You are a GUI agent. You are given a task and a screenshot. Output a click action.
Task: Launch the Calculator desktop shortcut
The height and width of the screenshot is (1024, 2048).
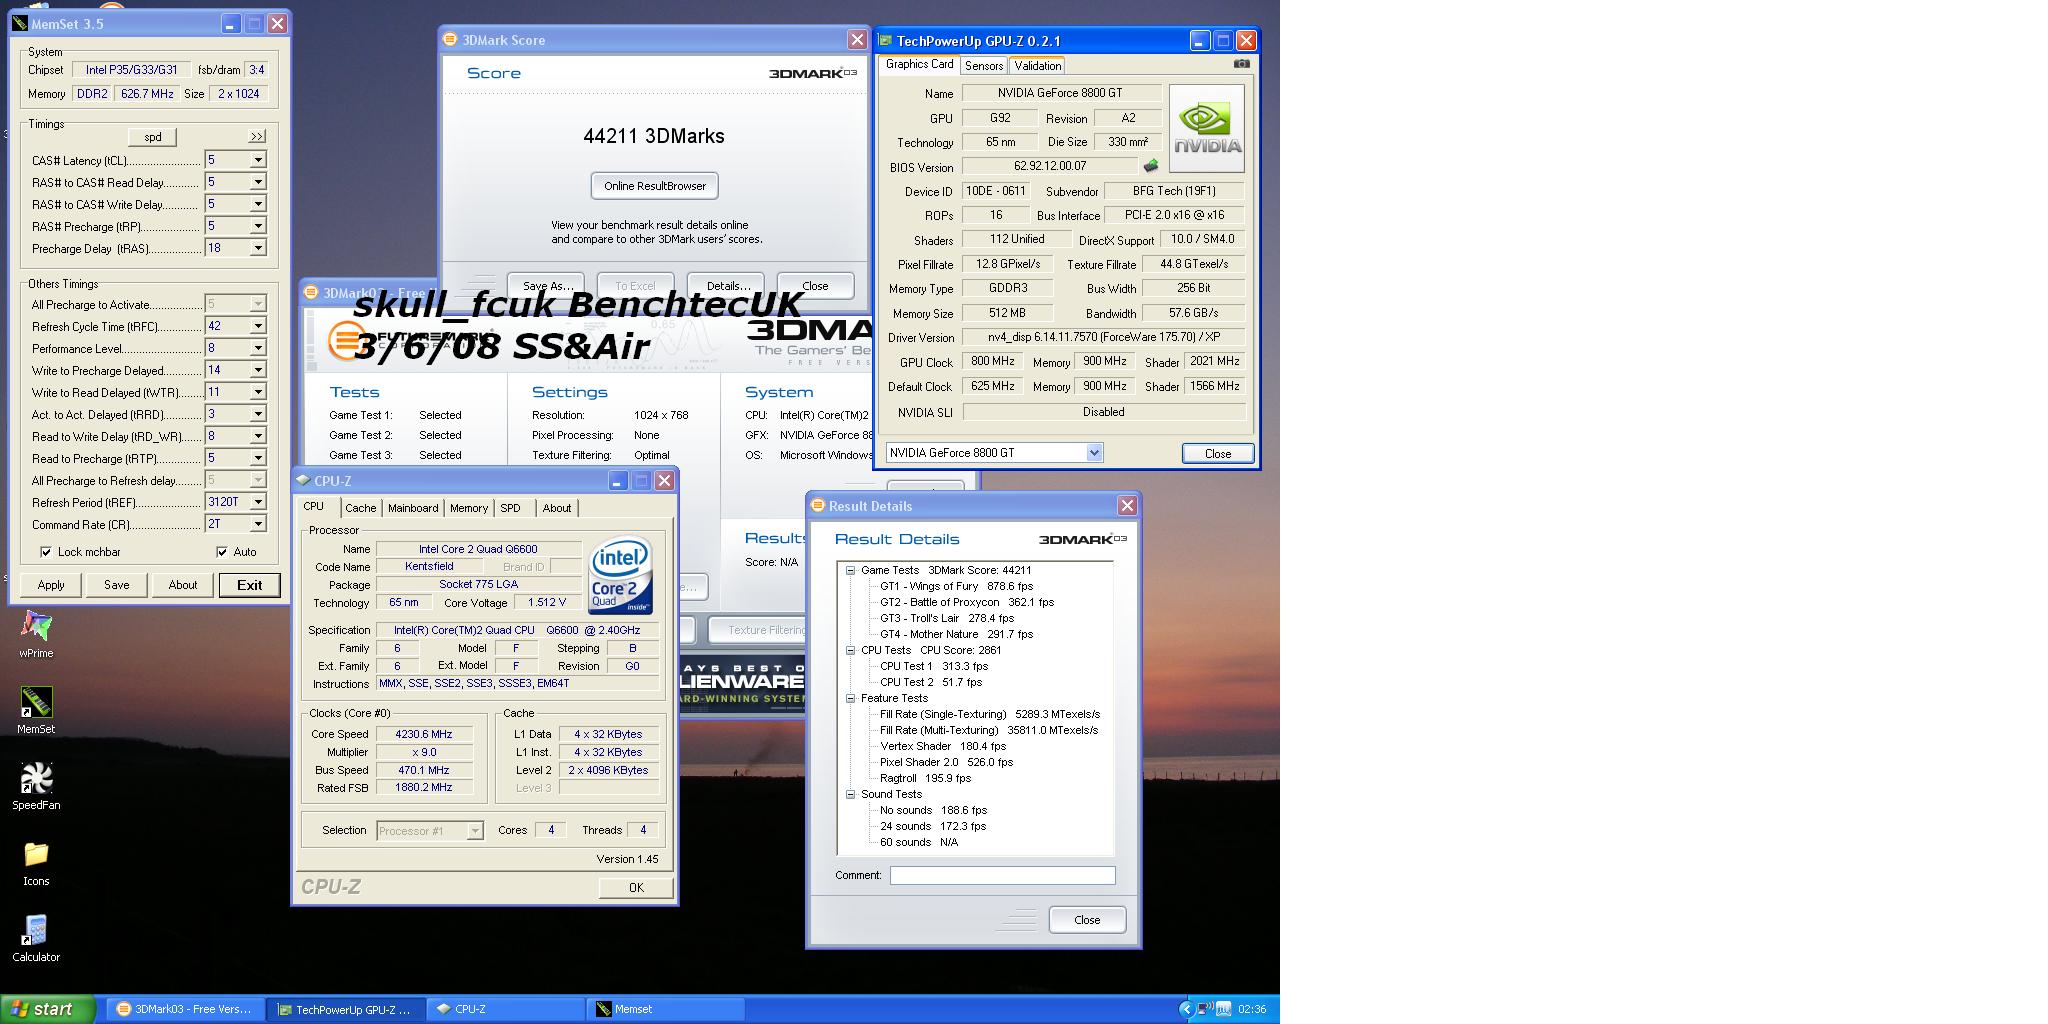coord(36,938)
